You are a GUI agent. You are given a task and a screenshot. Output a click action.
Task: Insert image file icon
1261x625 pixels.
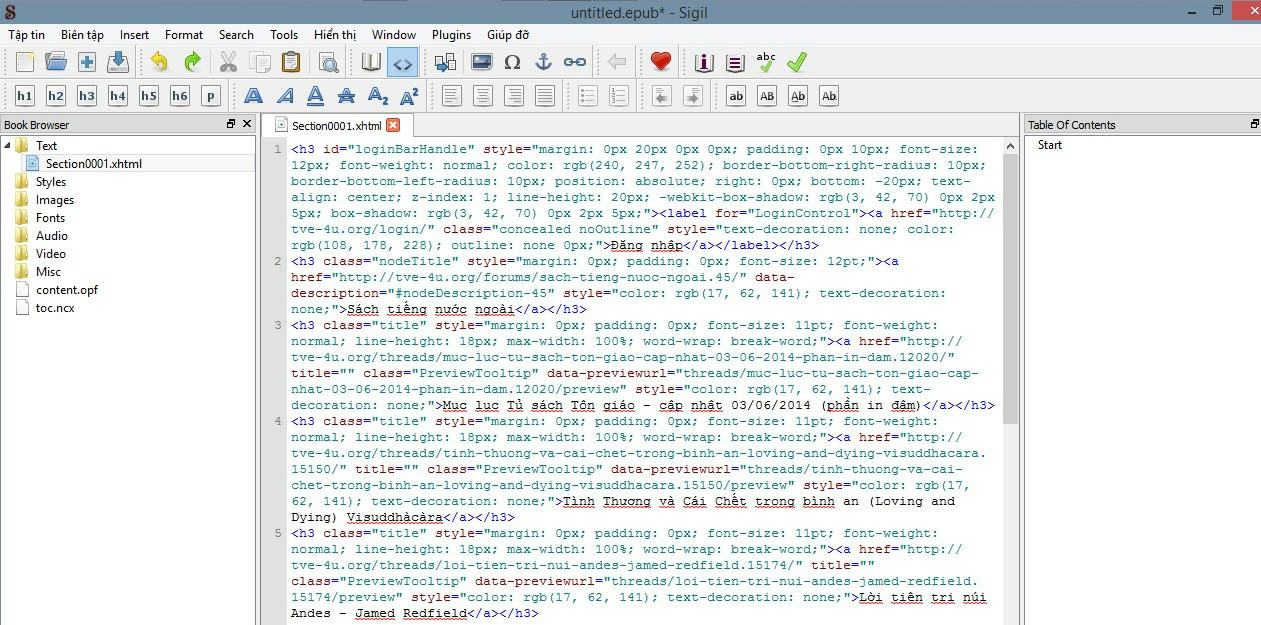point(481,62)
